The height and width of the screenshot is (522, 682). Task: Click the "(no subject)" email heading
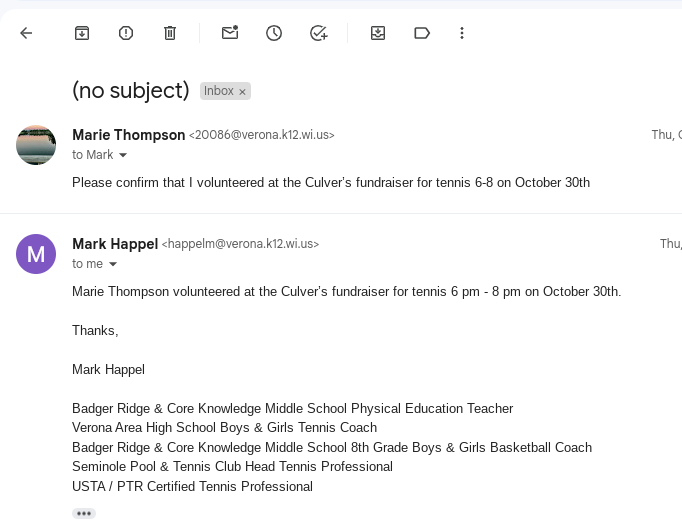(x=130, y=91)
